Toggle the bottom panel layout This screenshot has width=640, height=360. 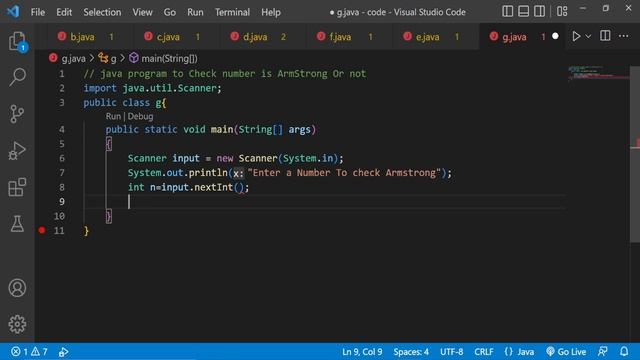[x=523, y=11]
